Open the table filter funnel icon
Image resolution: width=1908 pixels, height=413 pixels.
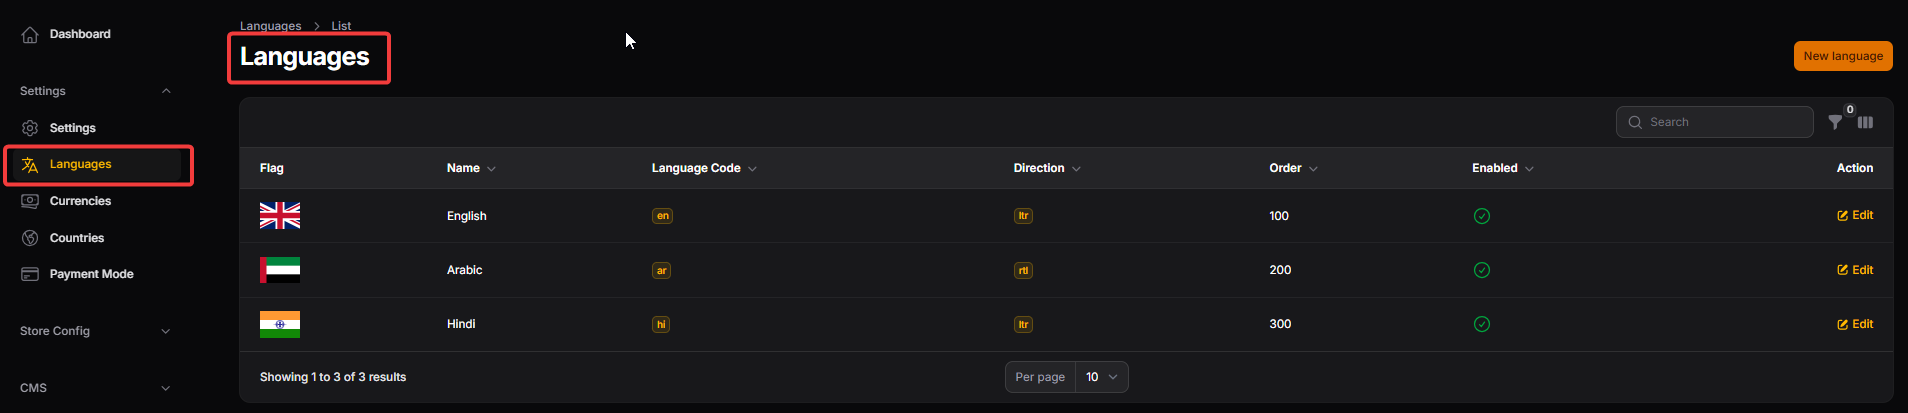click(1835, 122)
